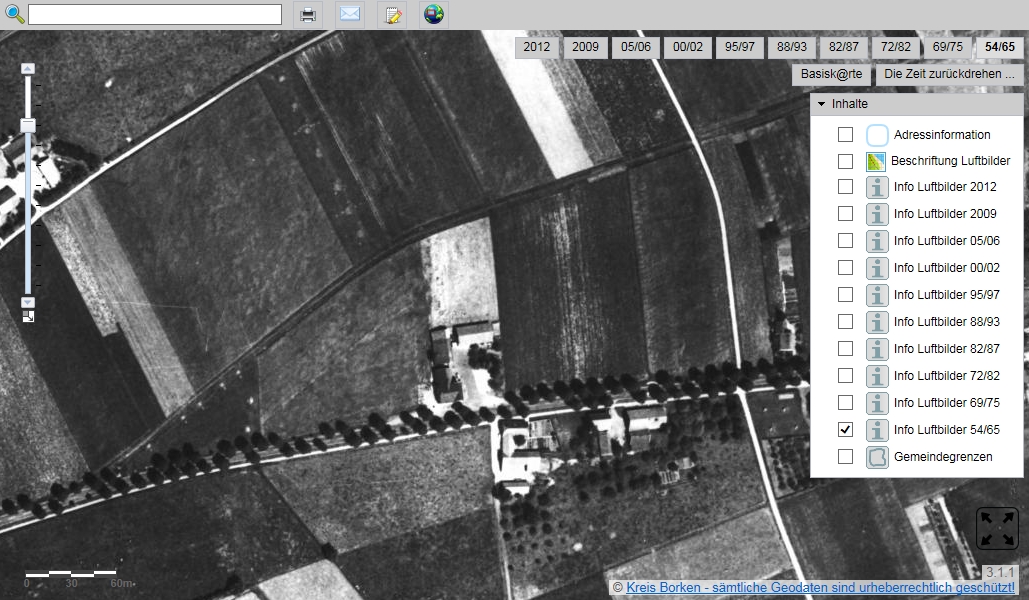The width and height of the screenshot is (1029, 600).
Task: Check Info Luftbilder 82/87 checkbox
Action: tap(845, 348)
